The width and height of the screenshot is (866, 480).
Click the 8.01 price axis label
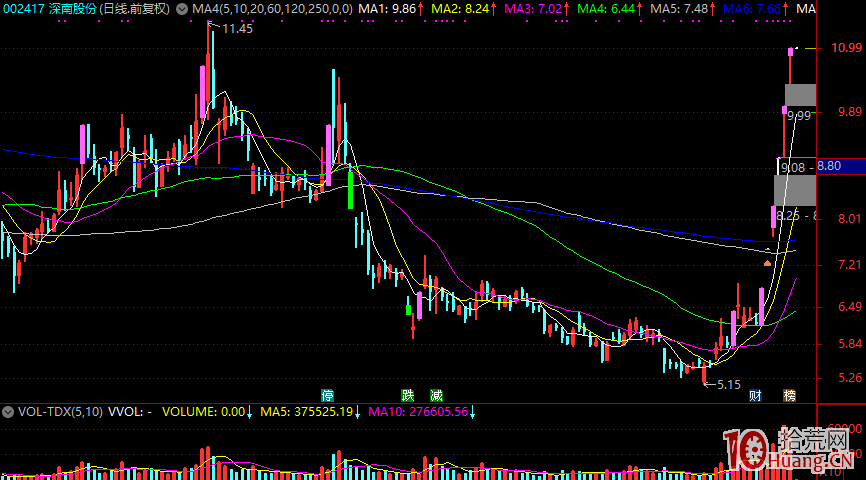click(850, 219)
